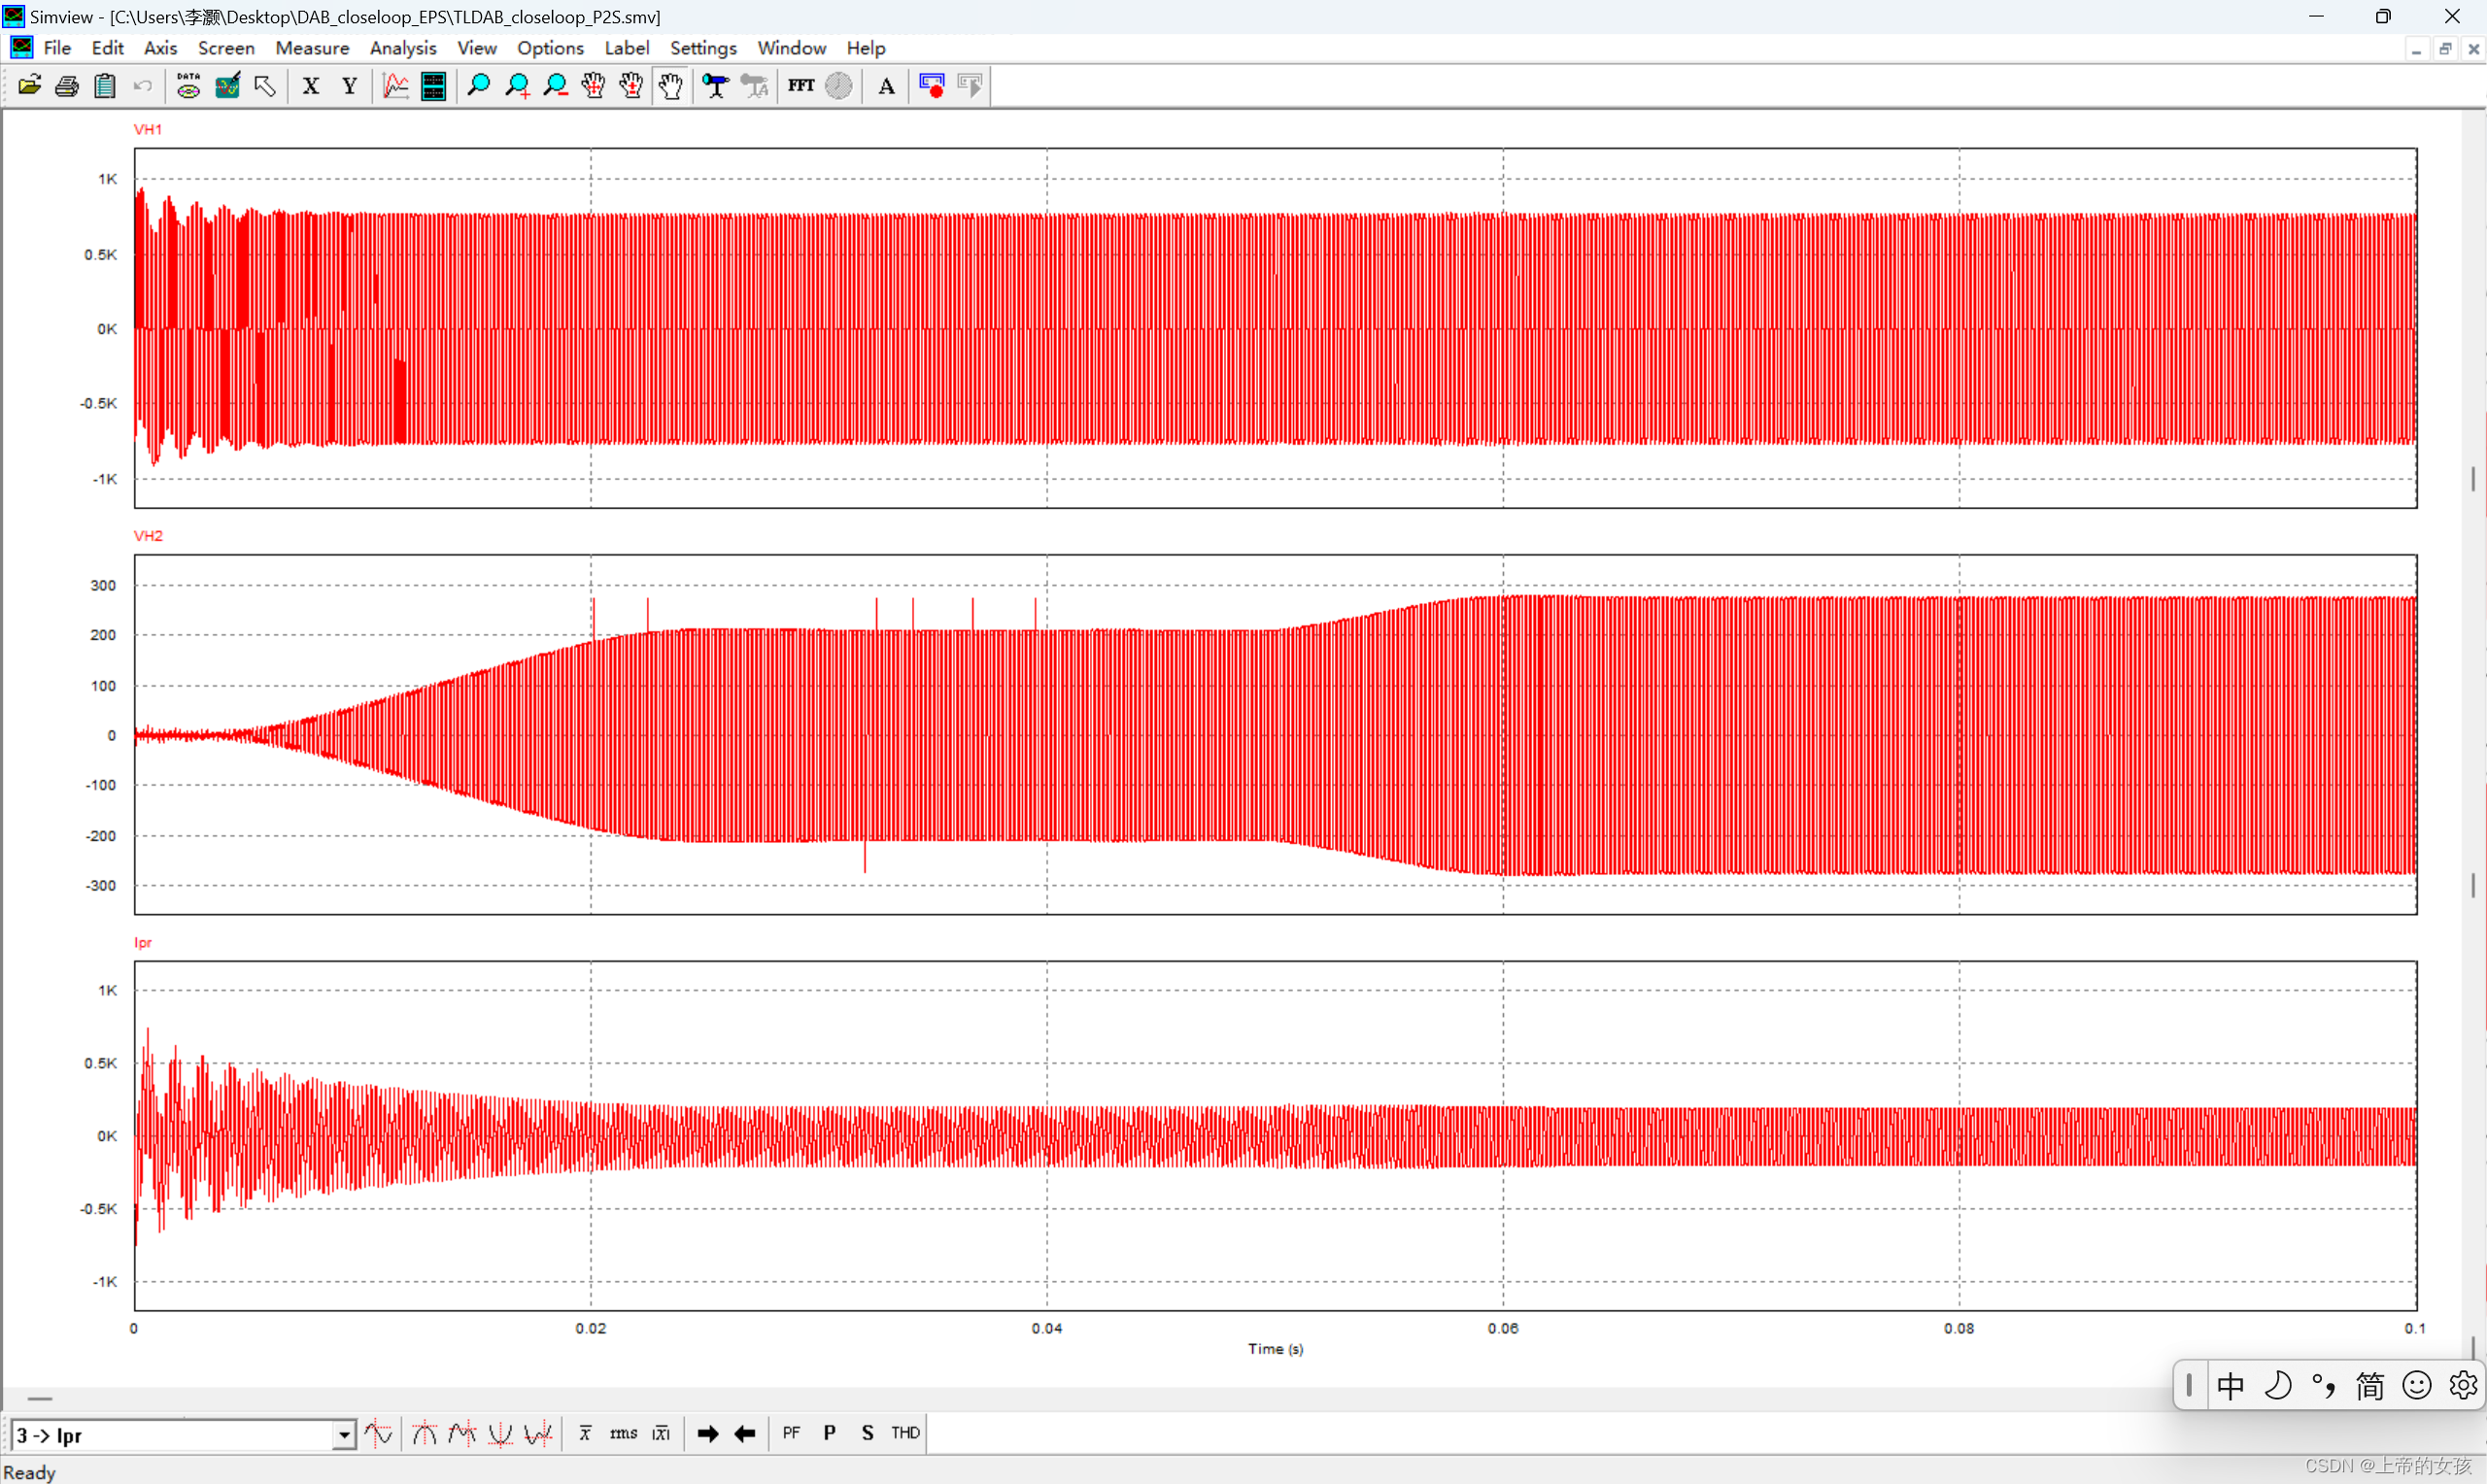Image resolution: width=2487 pixels, height=1484 pixels.
Task: Click the zoom in magnifier icon
Action: click(518, 86)
